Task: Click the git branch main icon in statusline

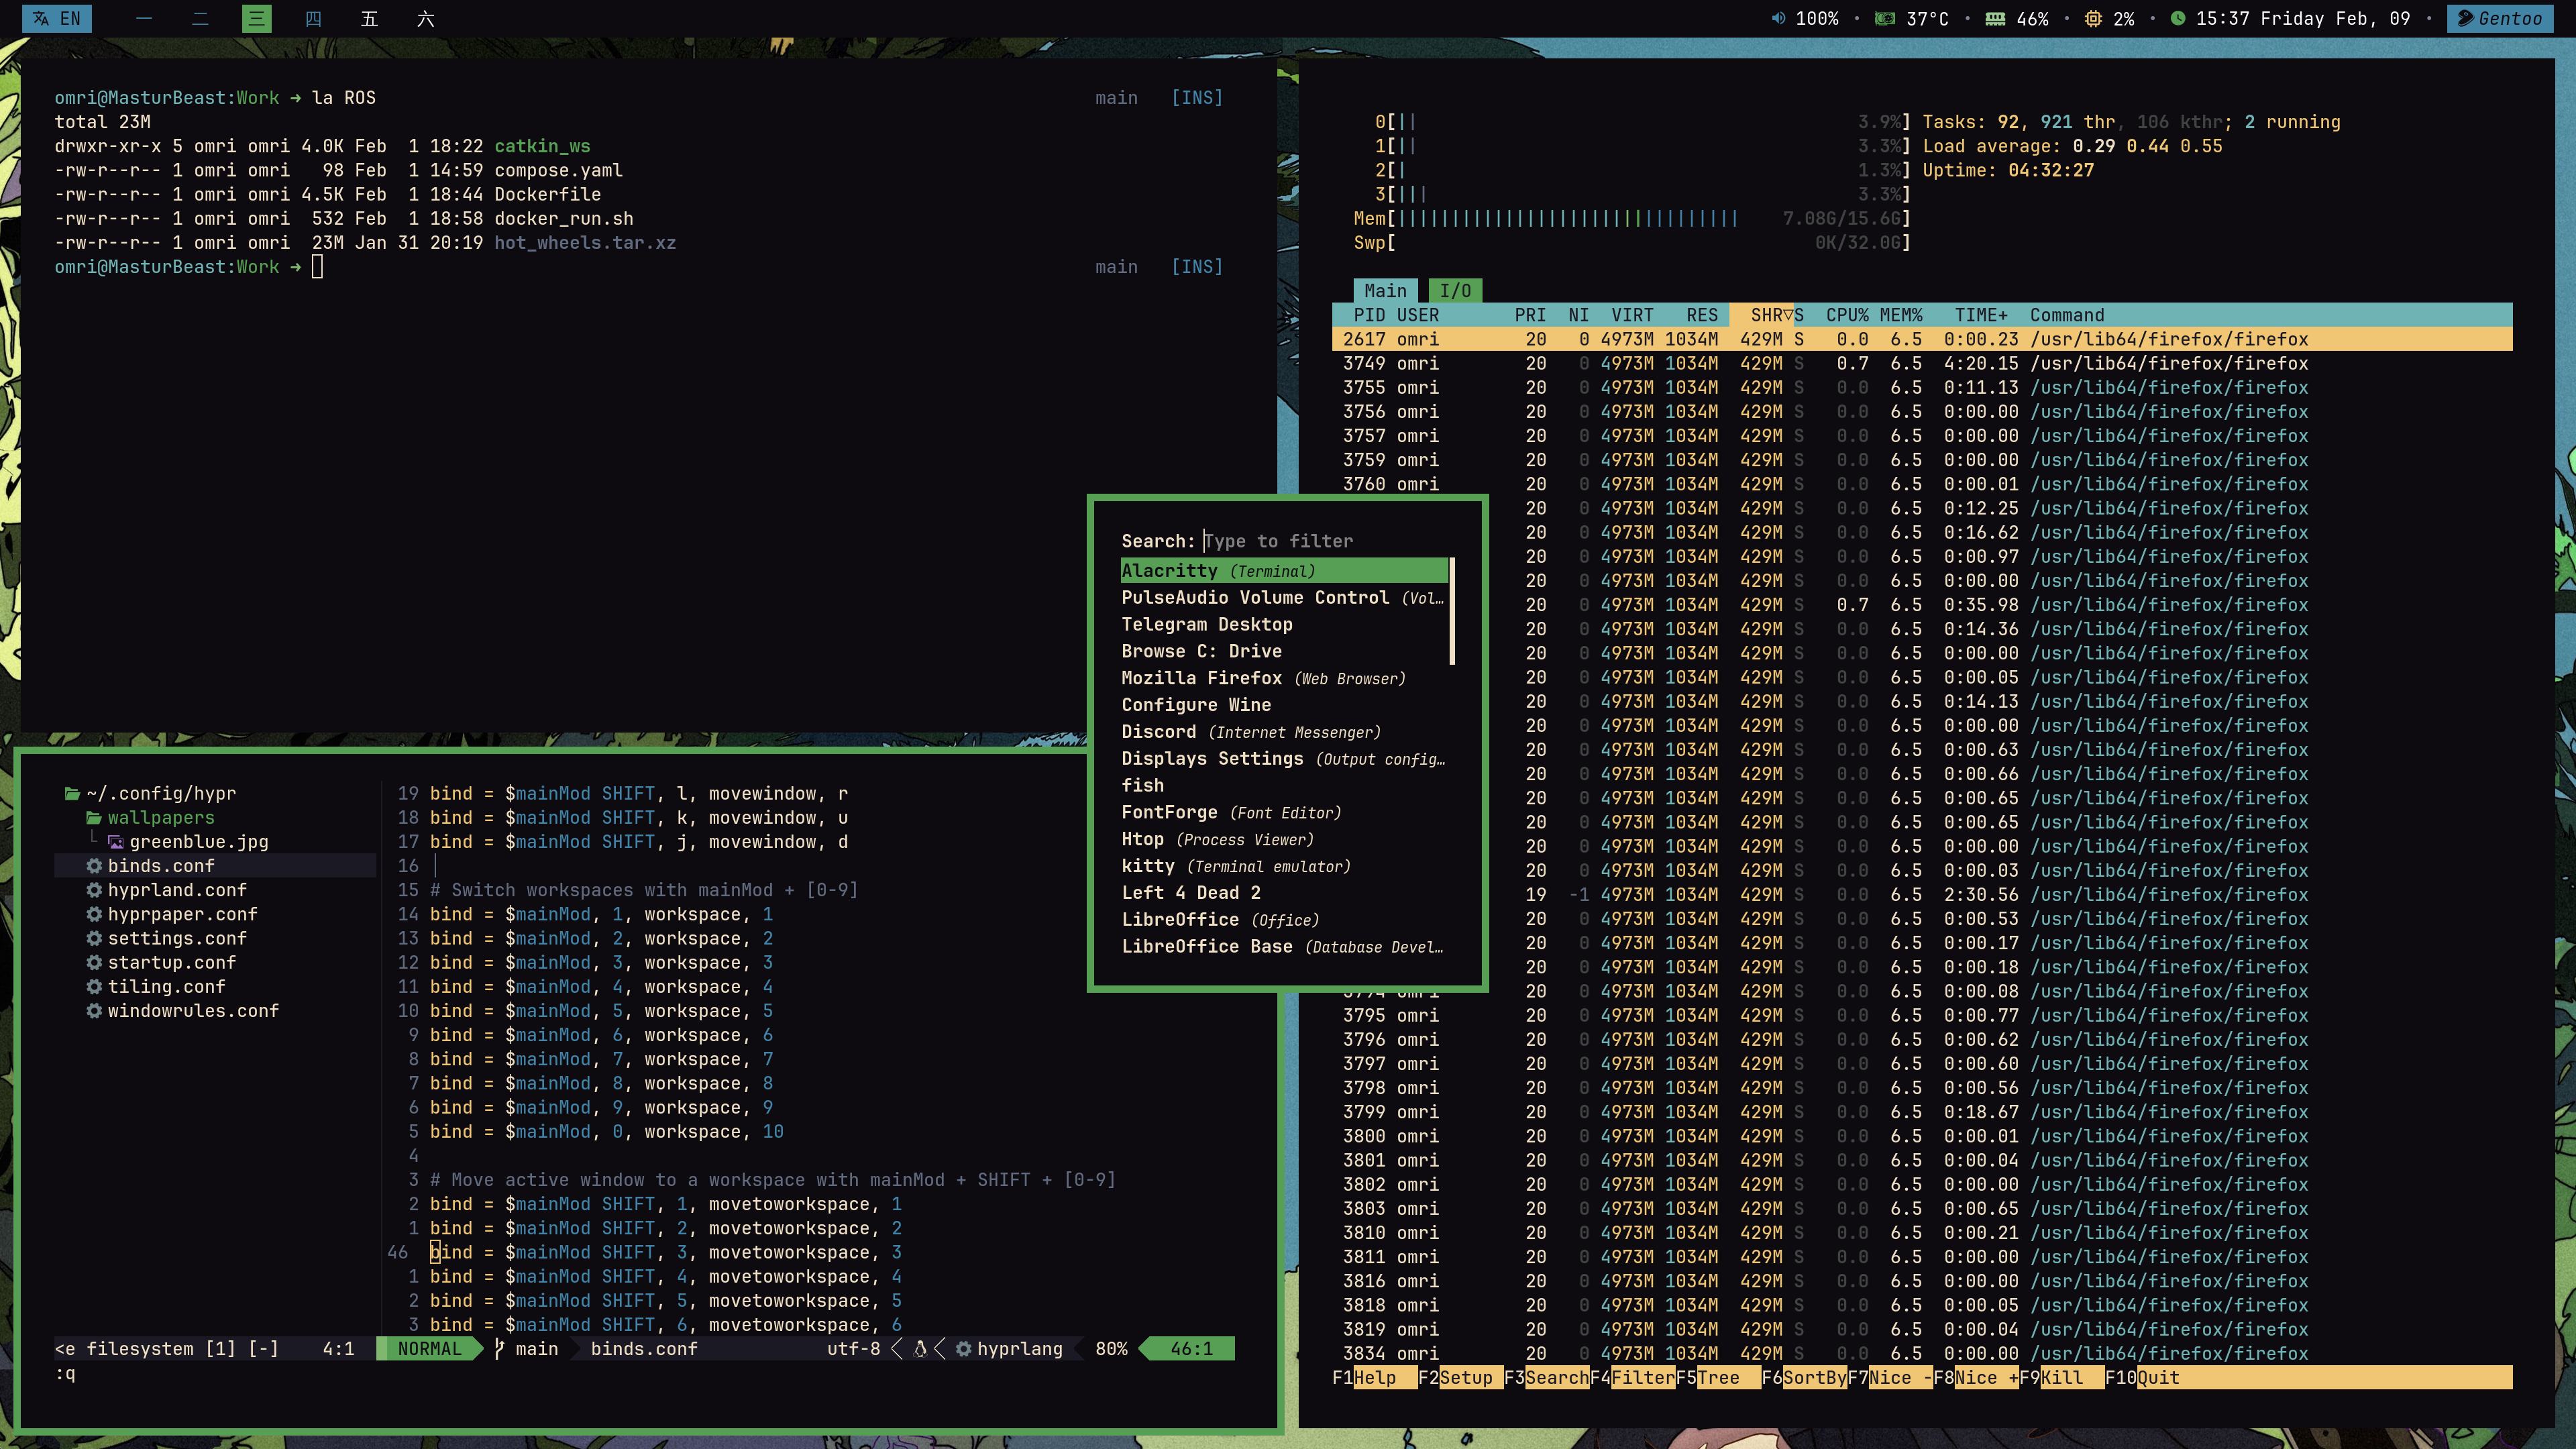Action: 499,1349
